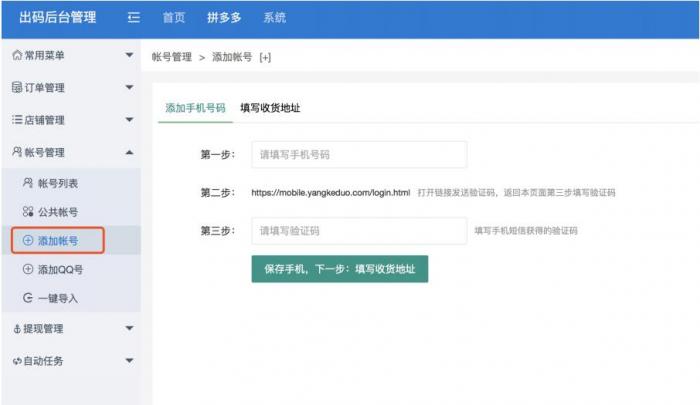The width and height of the screenshot is (700, 405).
Task: Click the 添加QQ号 plus icon
Action: click(27, 270)
